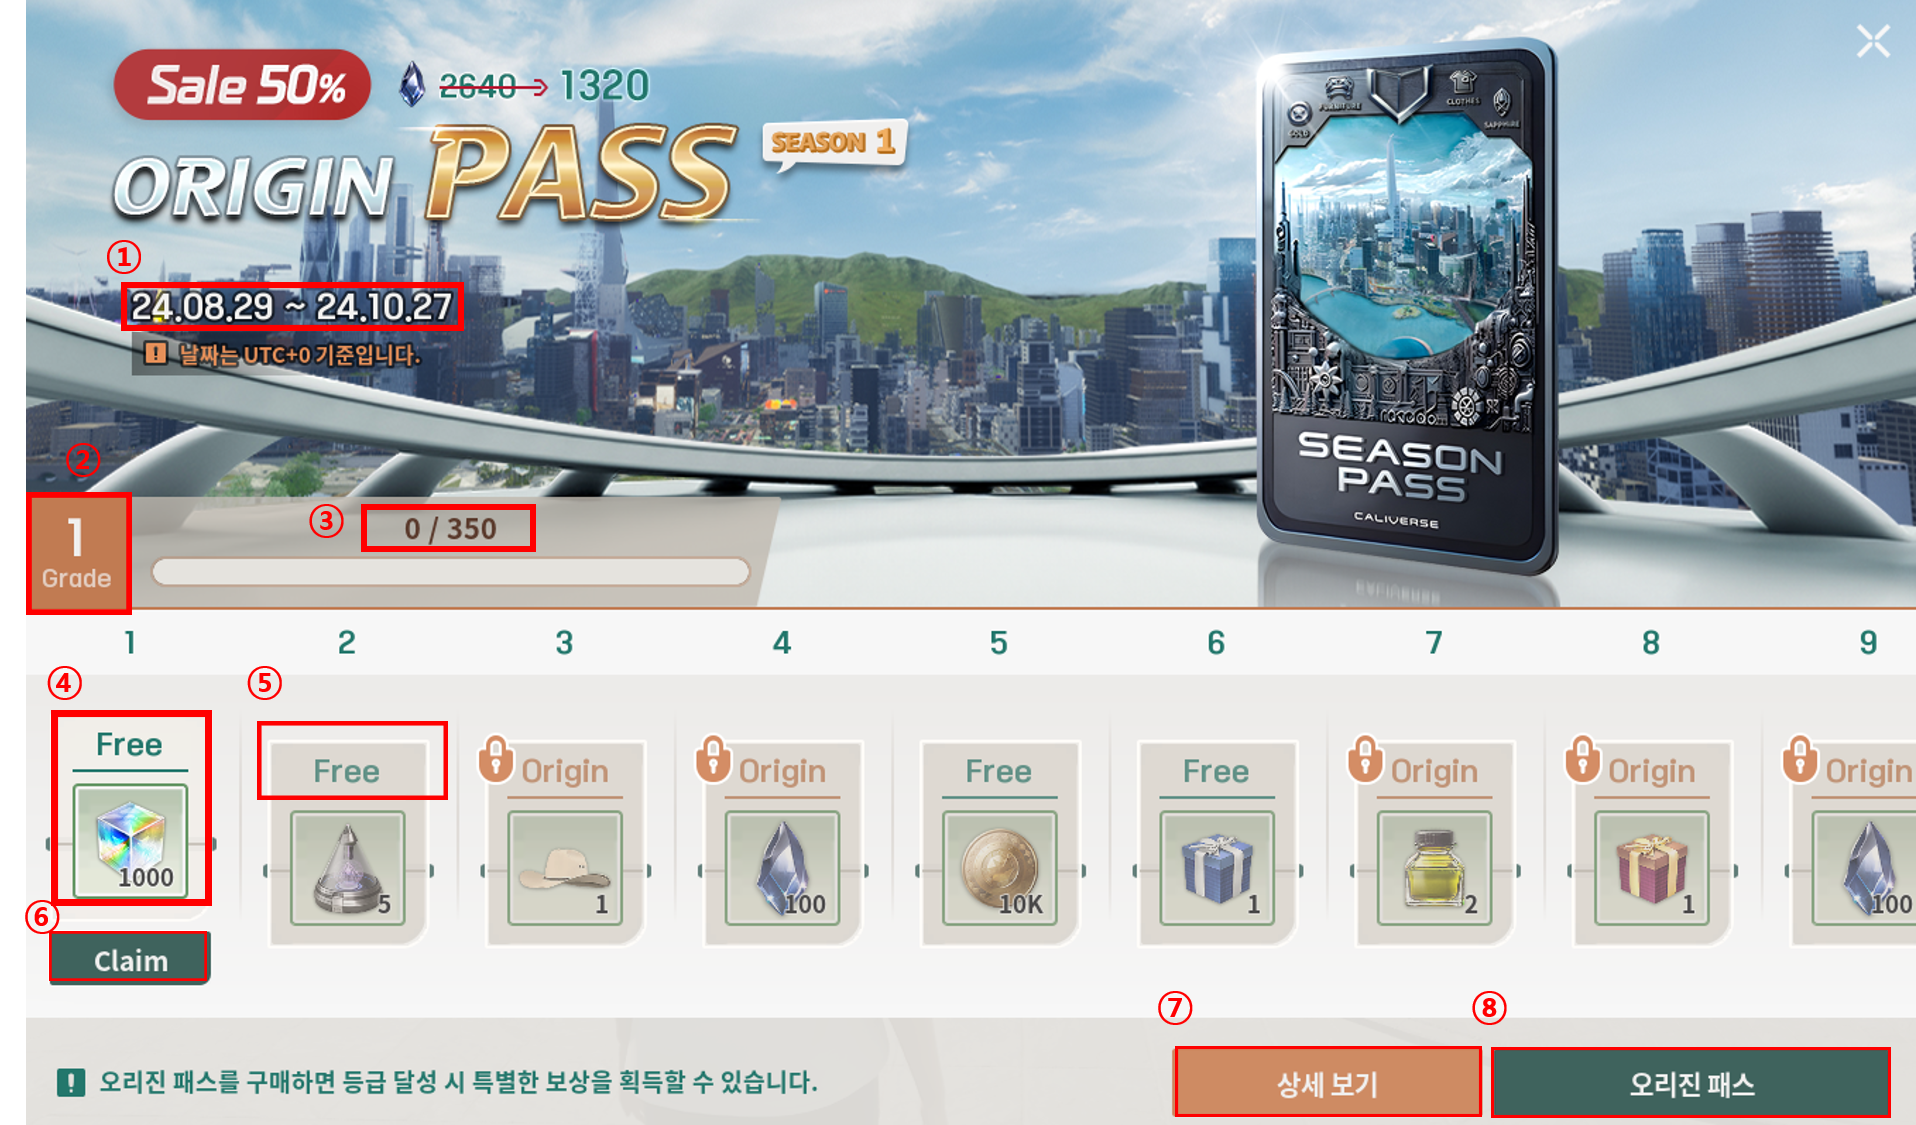This screenshot has width=1916, height=1125.
Task: Click the cowboy hat reward icon
Action: (x=565, y=867)
